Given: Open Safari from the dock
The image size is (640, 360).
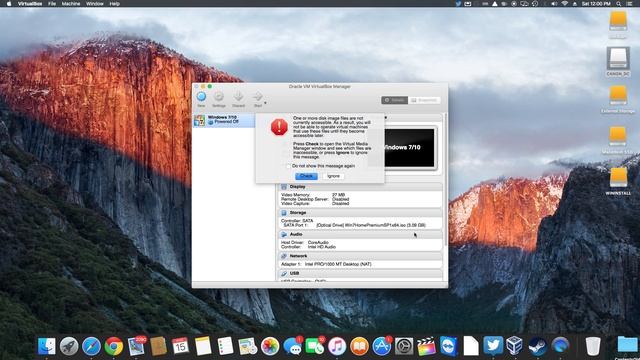Looking at the screenshot, I should coord(91,346).
